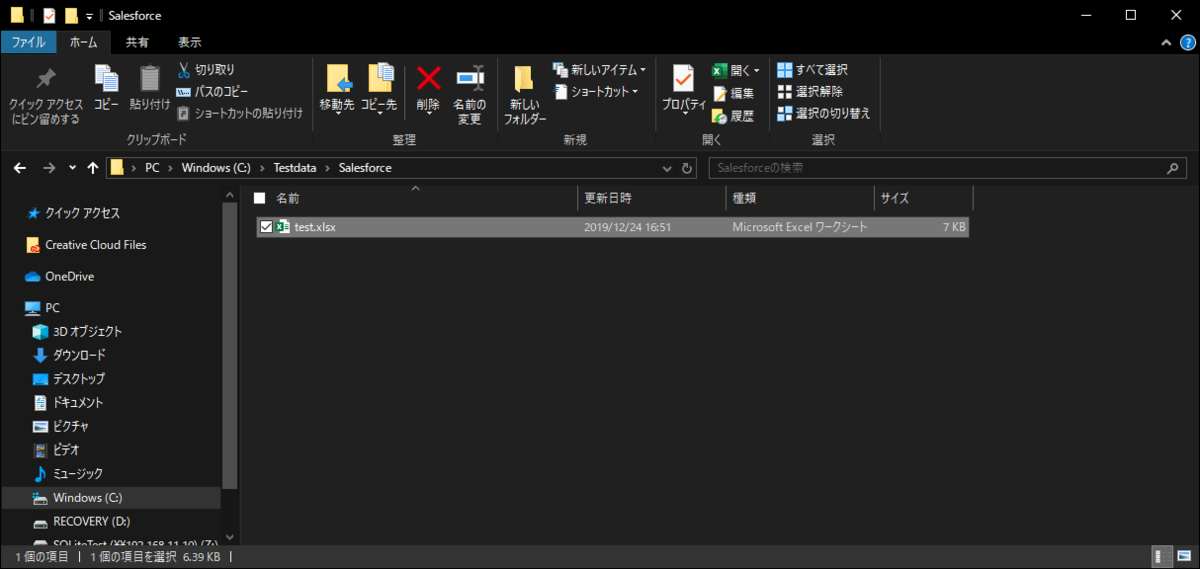The width and height of the screenshot is (1200, 569).
Task: Open the File (ファイル) tab
Action: pos(28,42)
